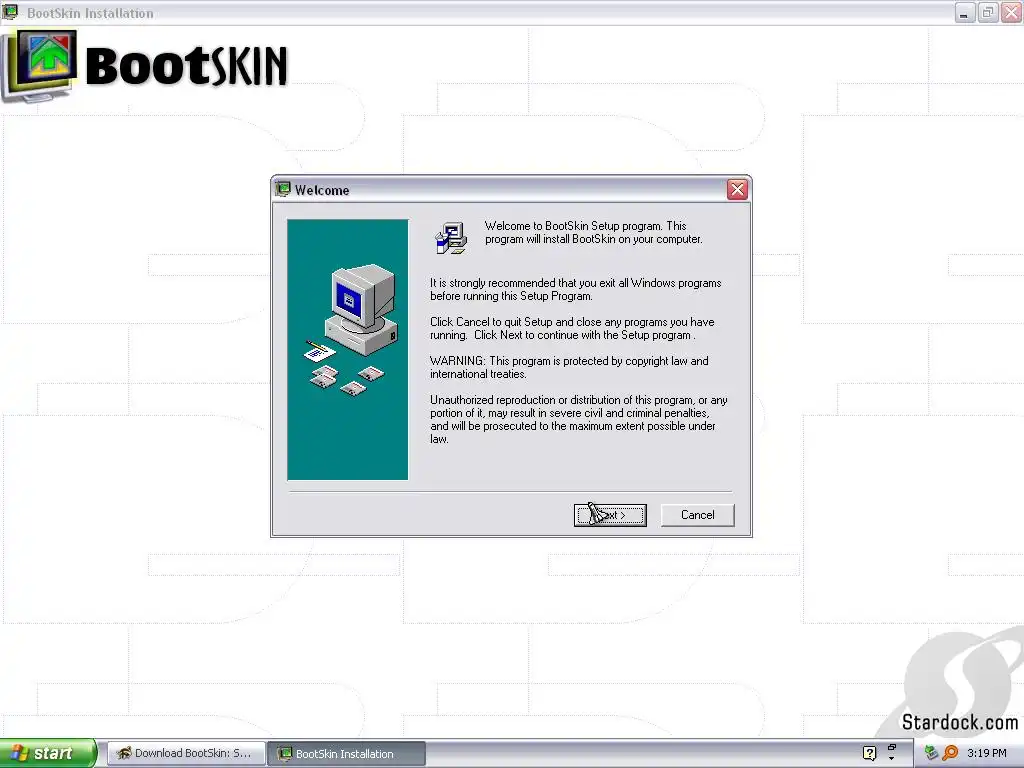
Task: Click the help question-mark taskbar icon
Action: tap(869, 753)
